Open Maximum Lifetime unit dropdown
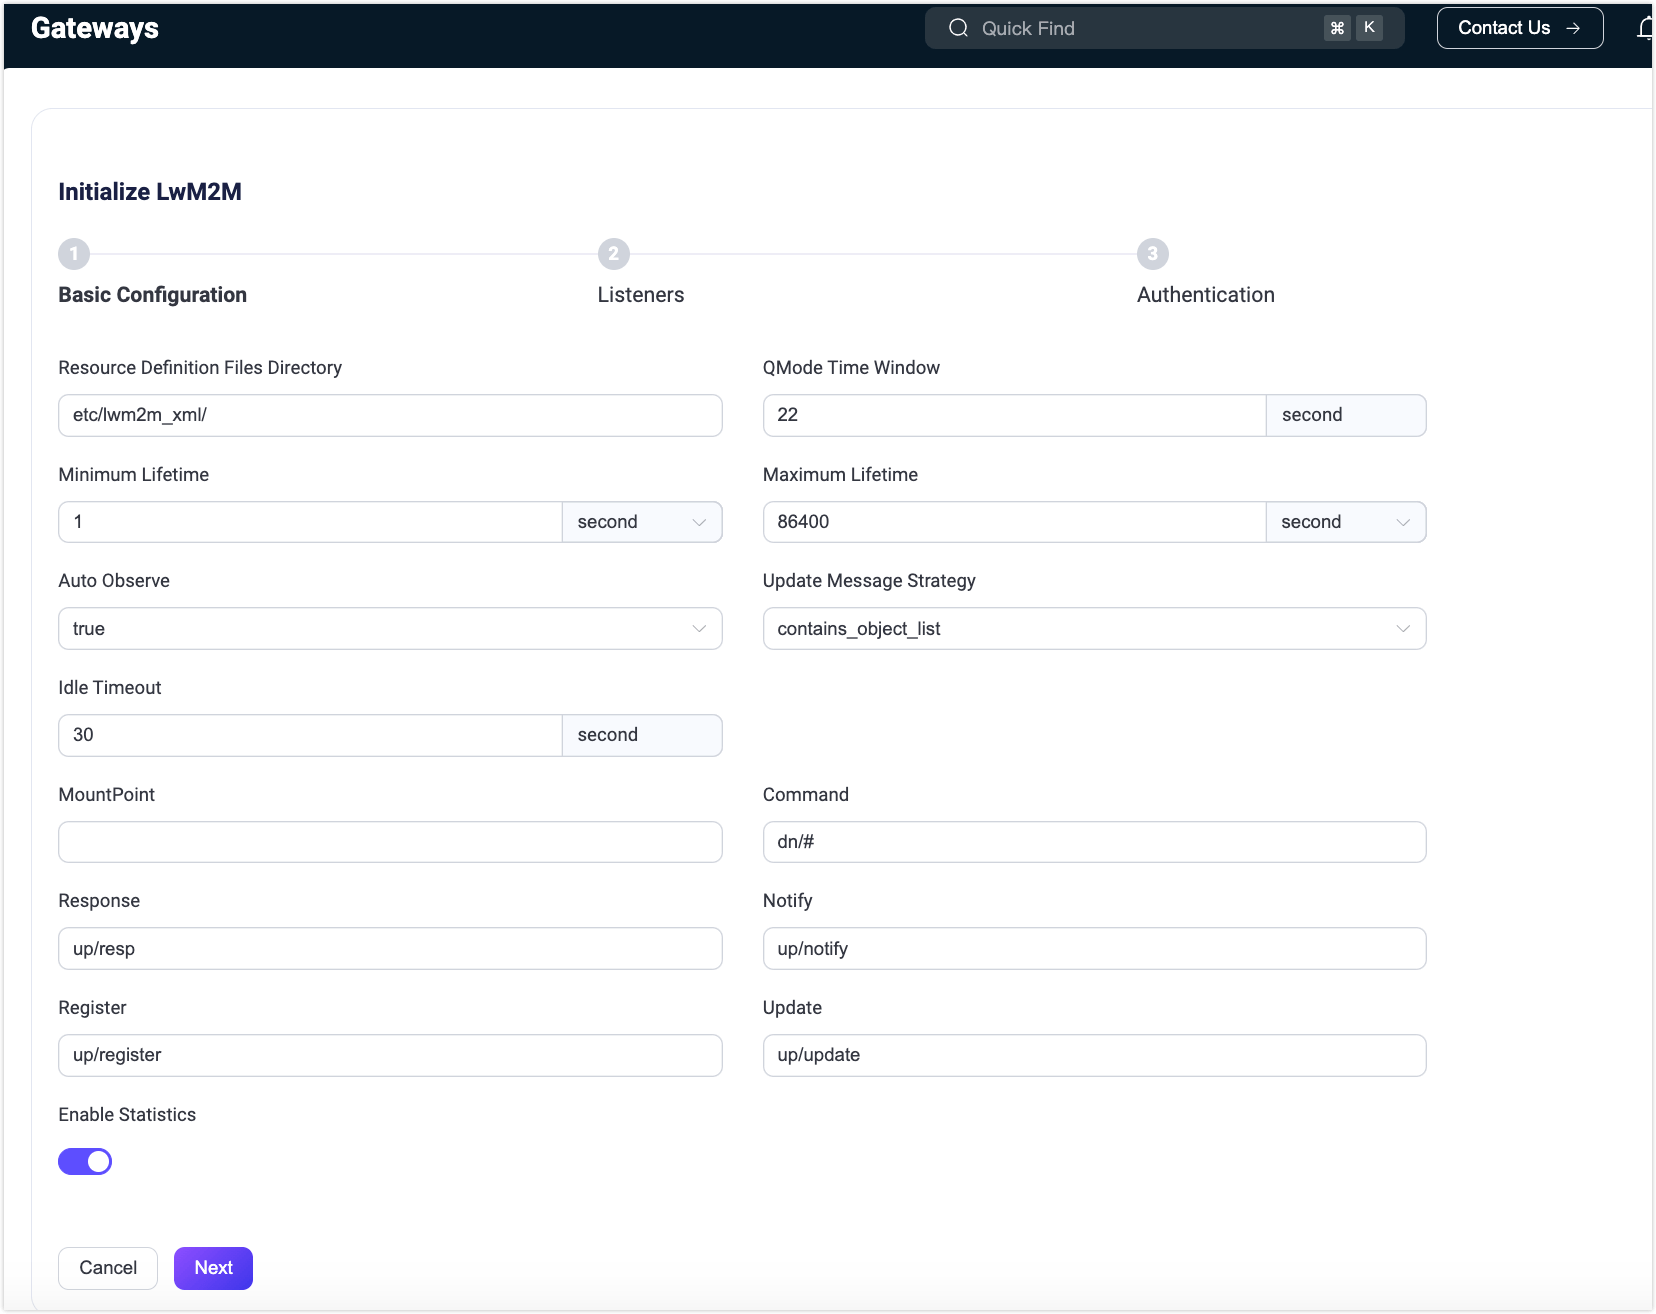 [x=1345, y=522]
